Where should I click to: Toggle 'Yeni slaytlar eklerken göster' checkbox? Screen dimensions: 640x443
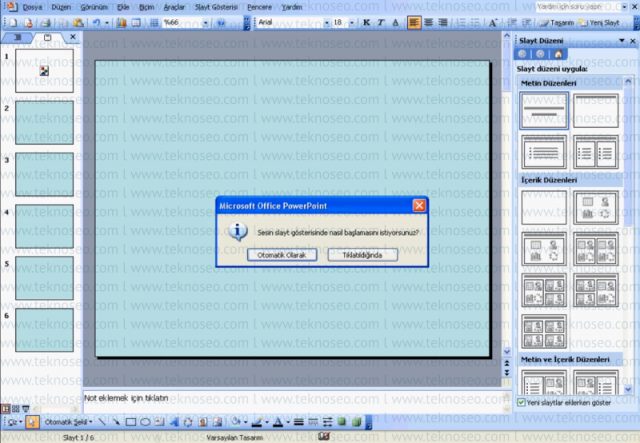[521, 402]
